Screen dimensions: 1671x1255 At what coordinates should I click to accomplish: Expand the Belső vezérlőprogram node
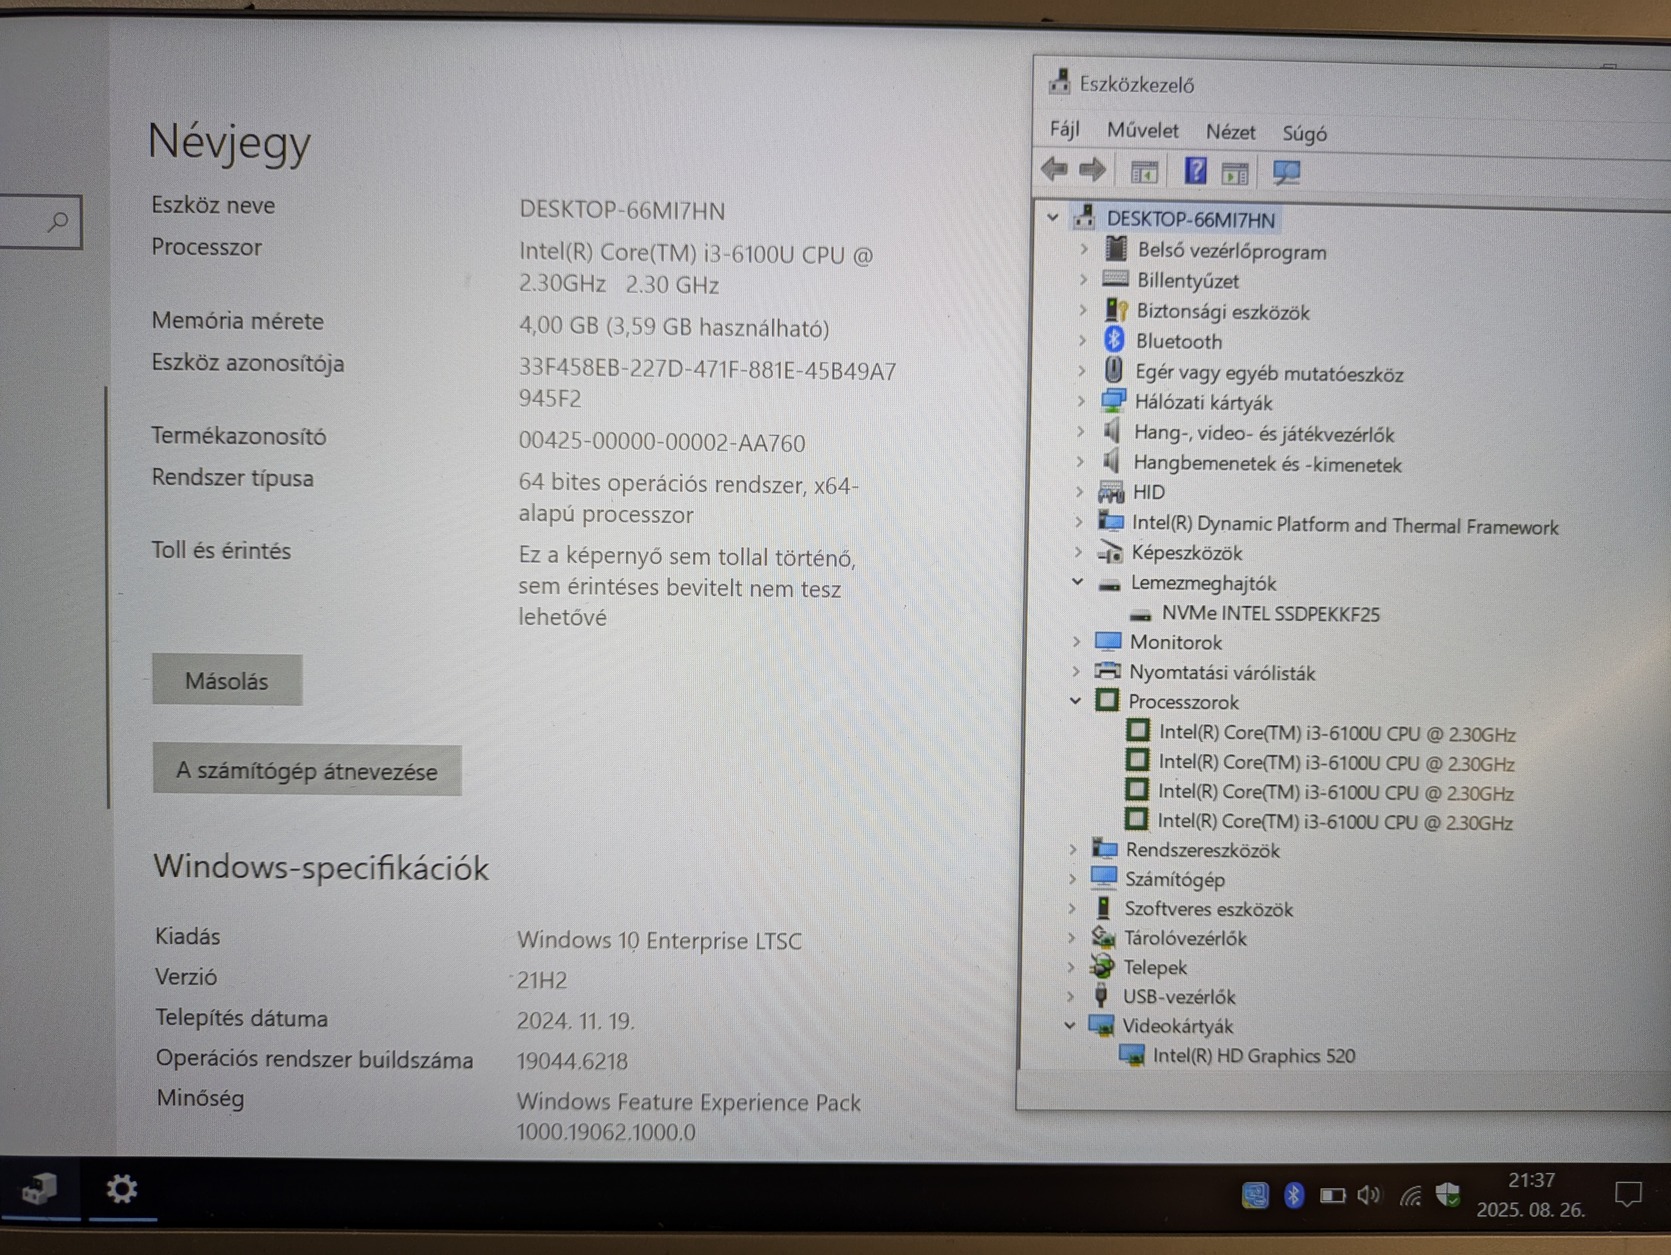coord(1084,249)
